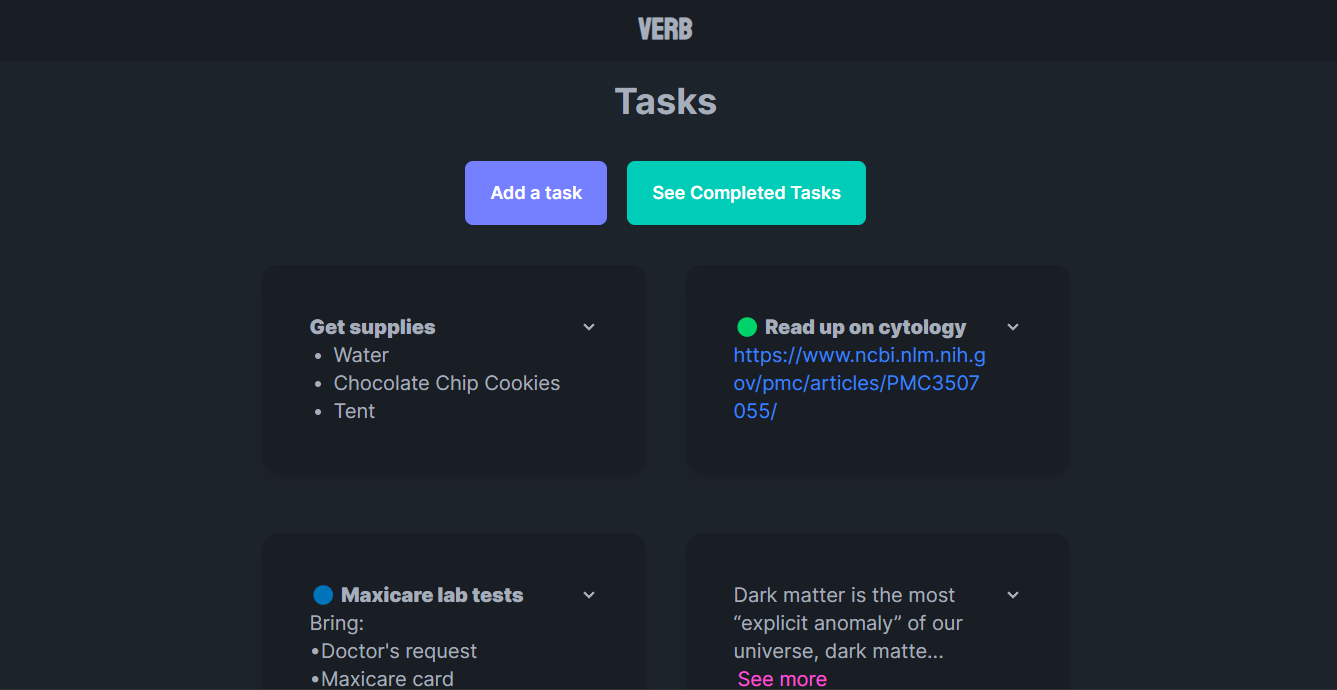The width and height of the screenshot is (1337, 690).
Task: Click the Water list item
Action: point(361,355)
